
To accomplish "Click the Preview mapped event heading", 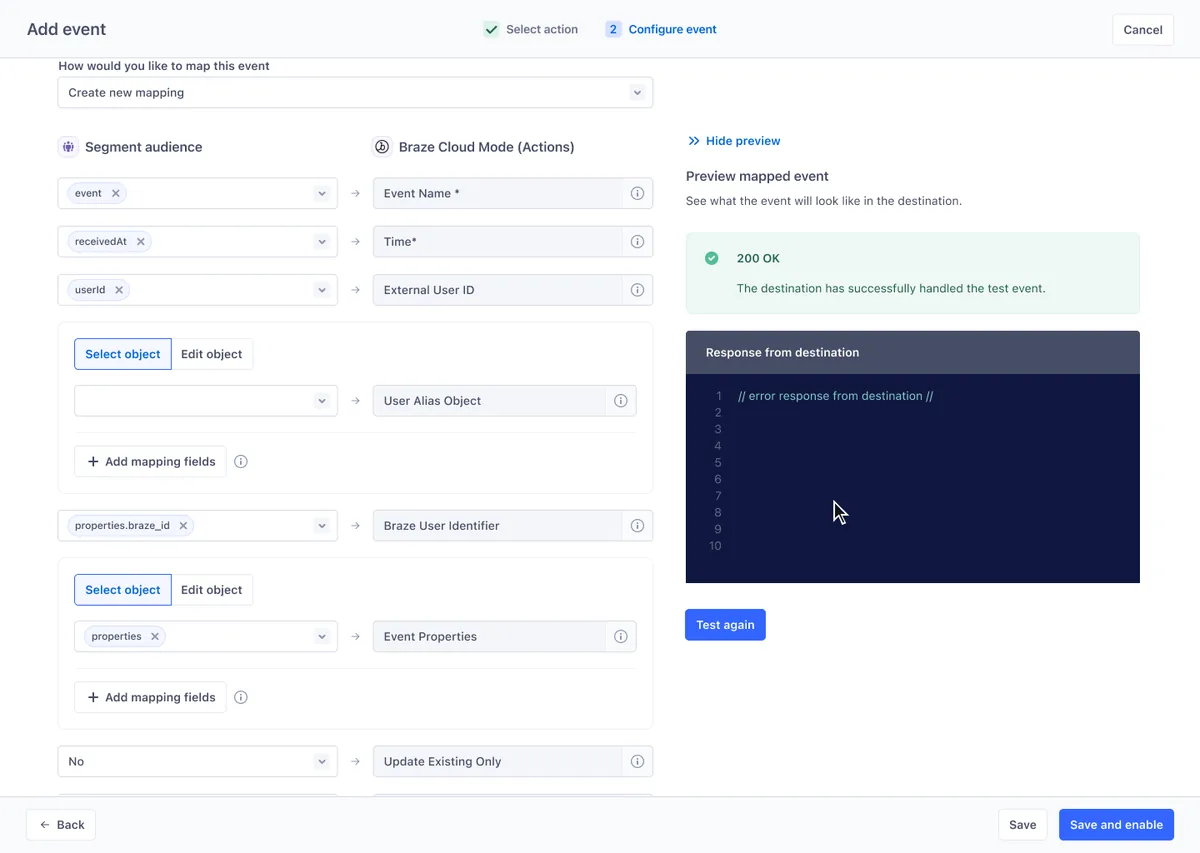I will (757, 176).
